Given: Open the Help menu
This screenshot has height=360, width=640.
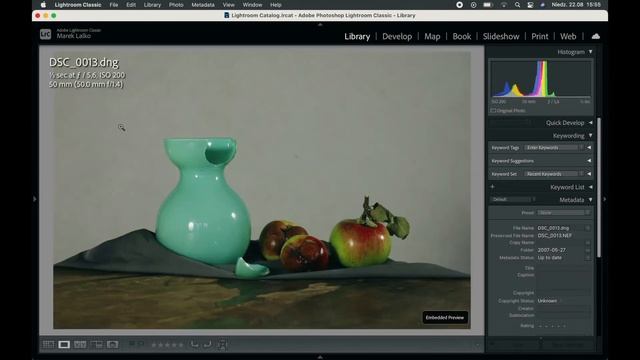Looking at the screenshot, I should 276,5.
